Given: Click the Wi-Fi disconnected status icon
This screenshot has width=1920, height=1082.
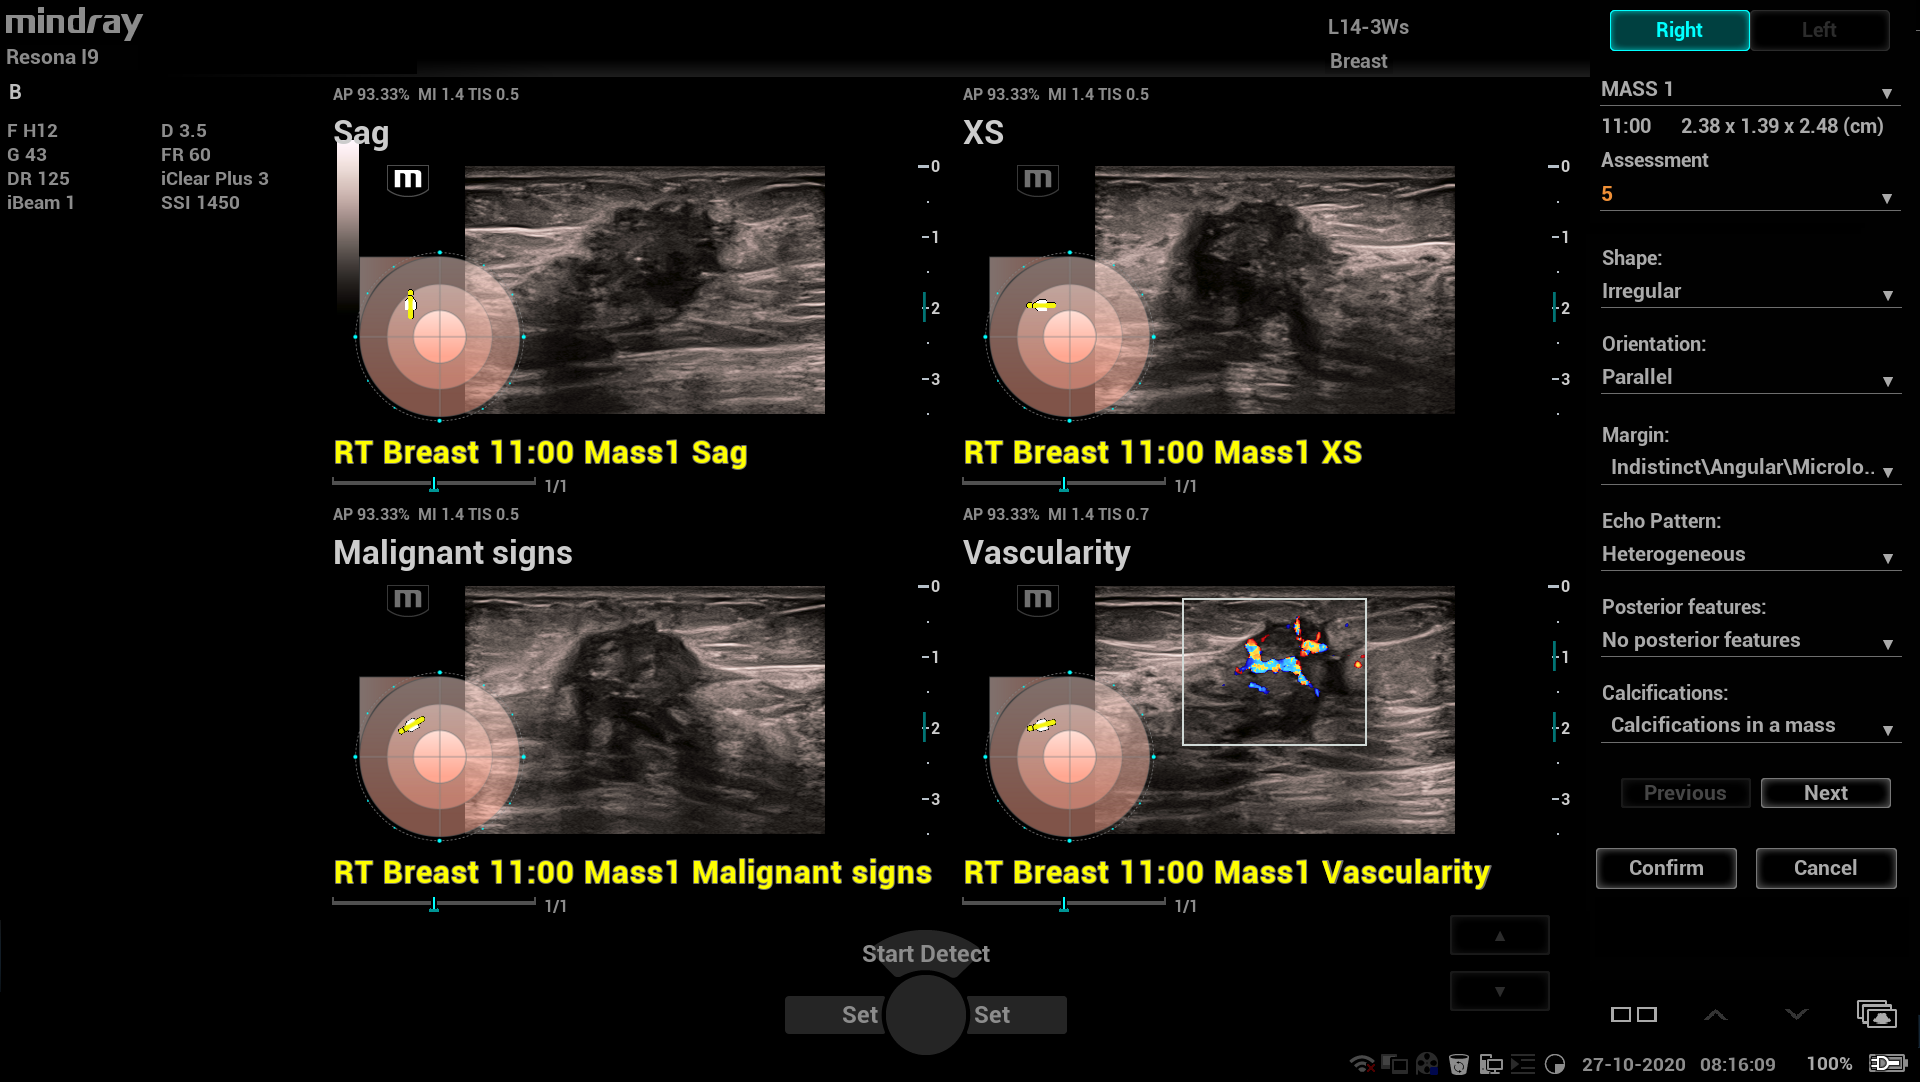Looking at the screenshot, I should [x=1362, y=1064].
